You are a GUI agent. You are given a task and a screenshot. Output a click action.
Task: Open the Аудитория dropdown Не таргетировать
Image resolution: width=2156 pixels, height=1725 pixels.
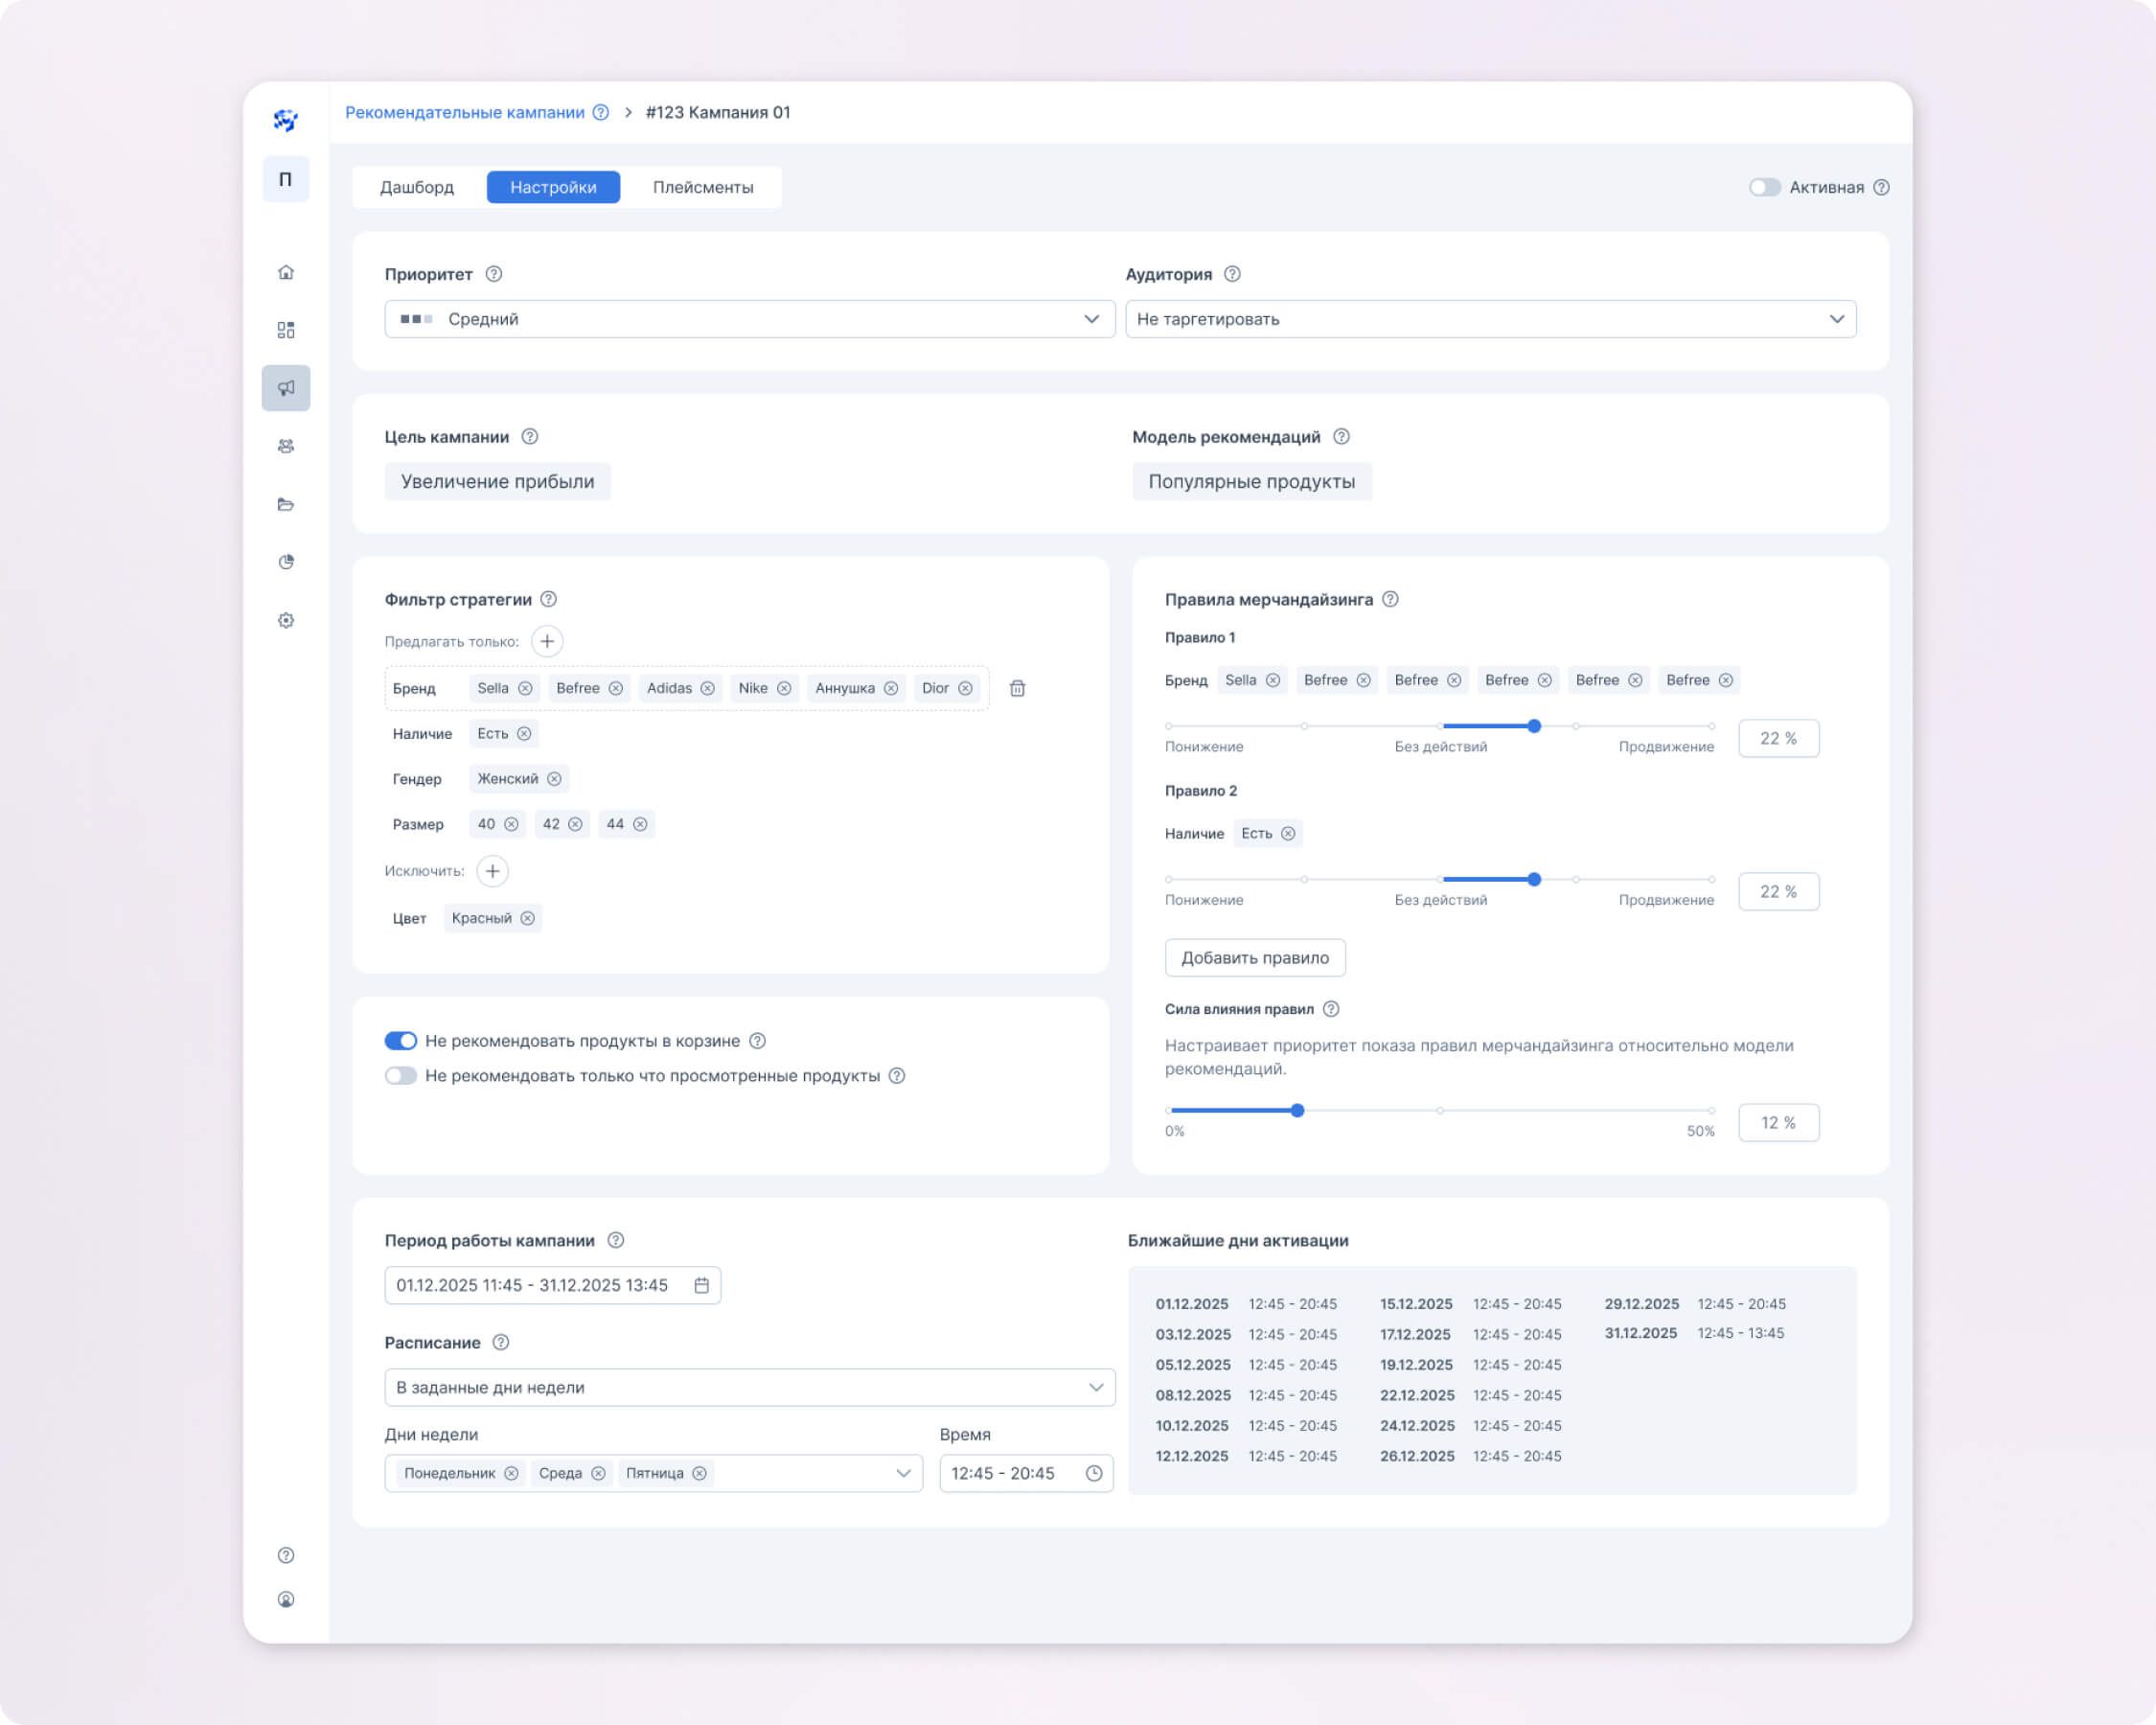pyautogui.click(x=1491, y=319)
